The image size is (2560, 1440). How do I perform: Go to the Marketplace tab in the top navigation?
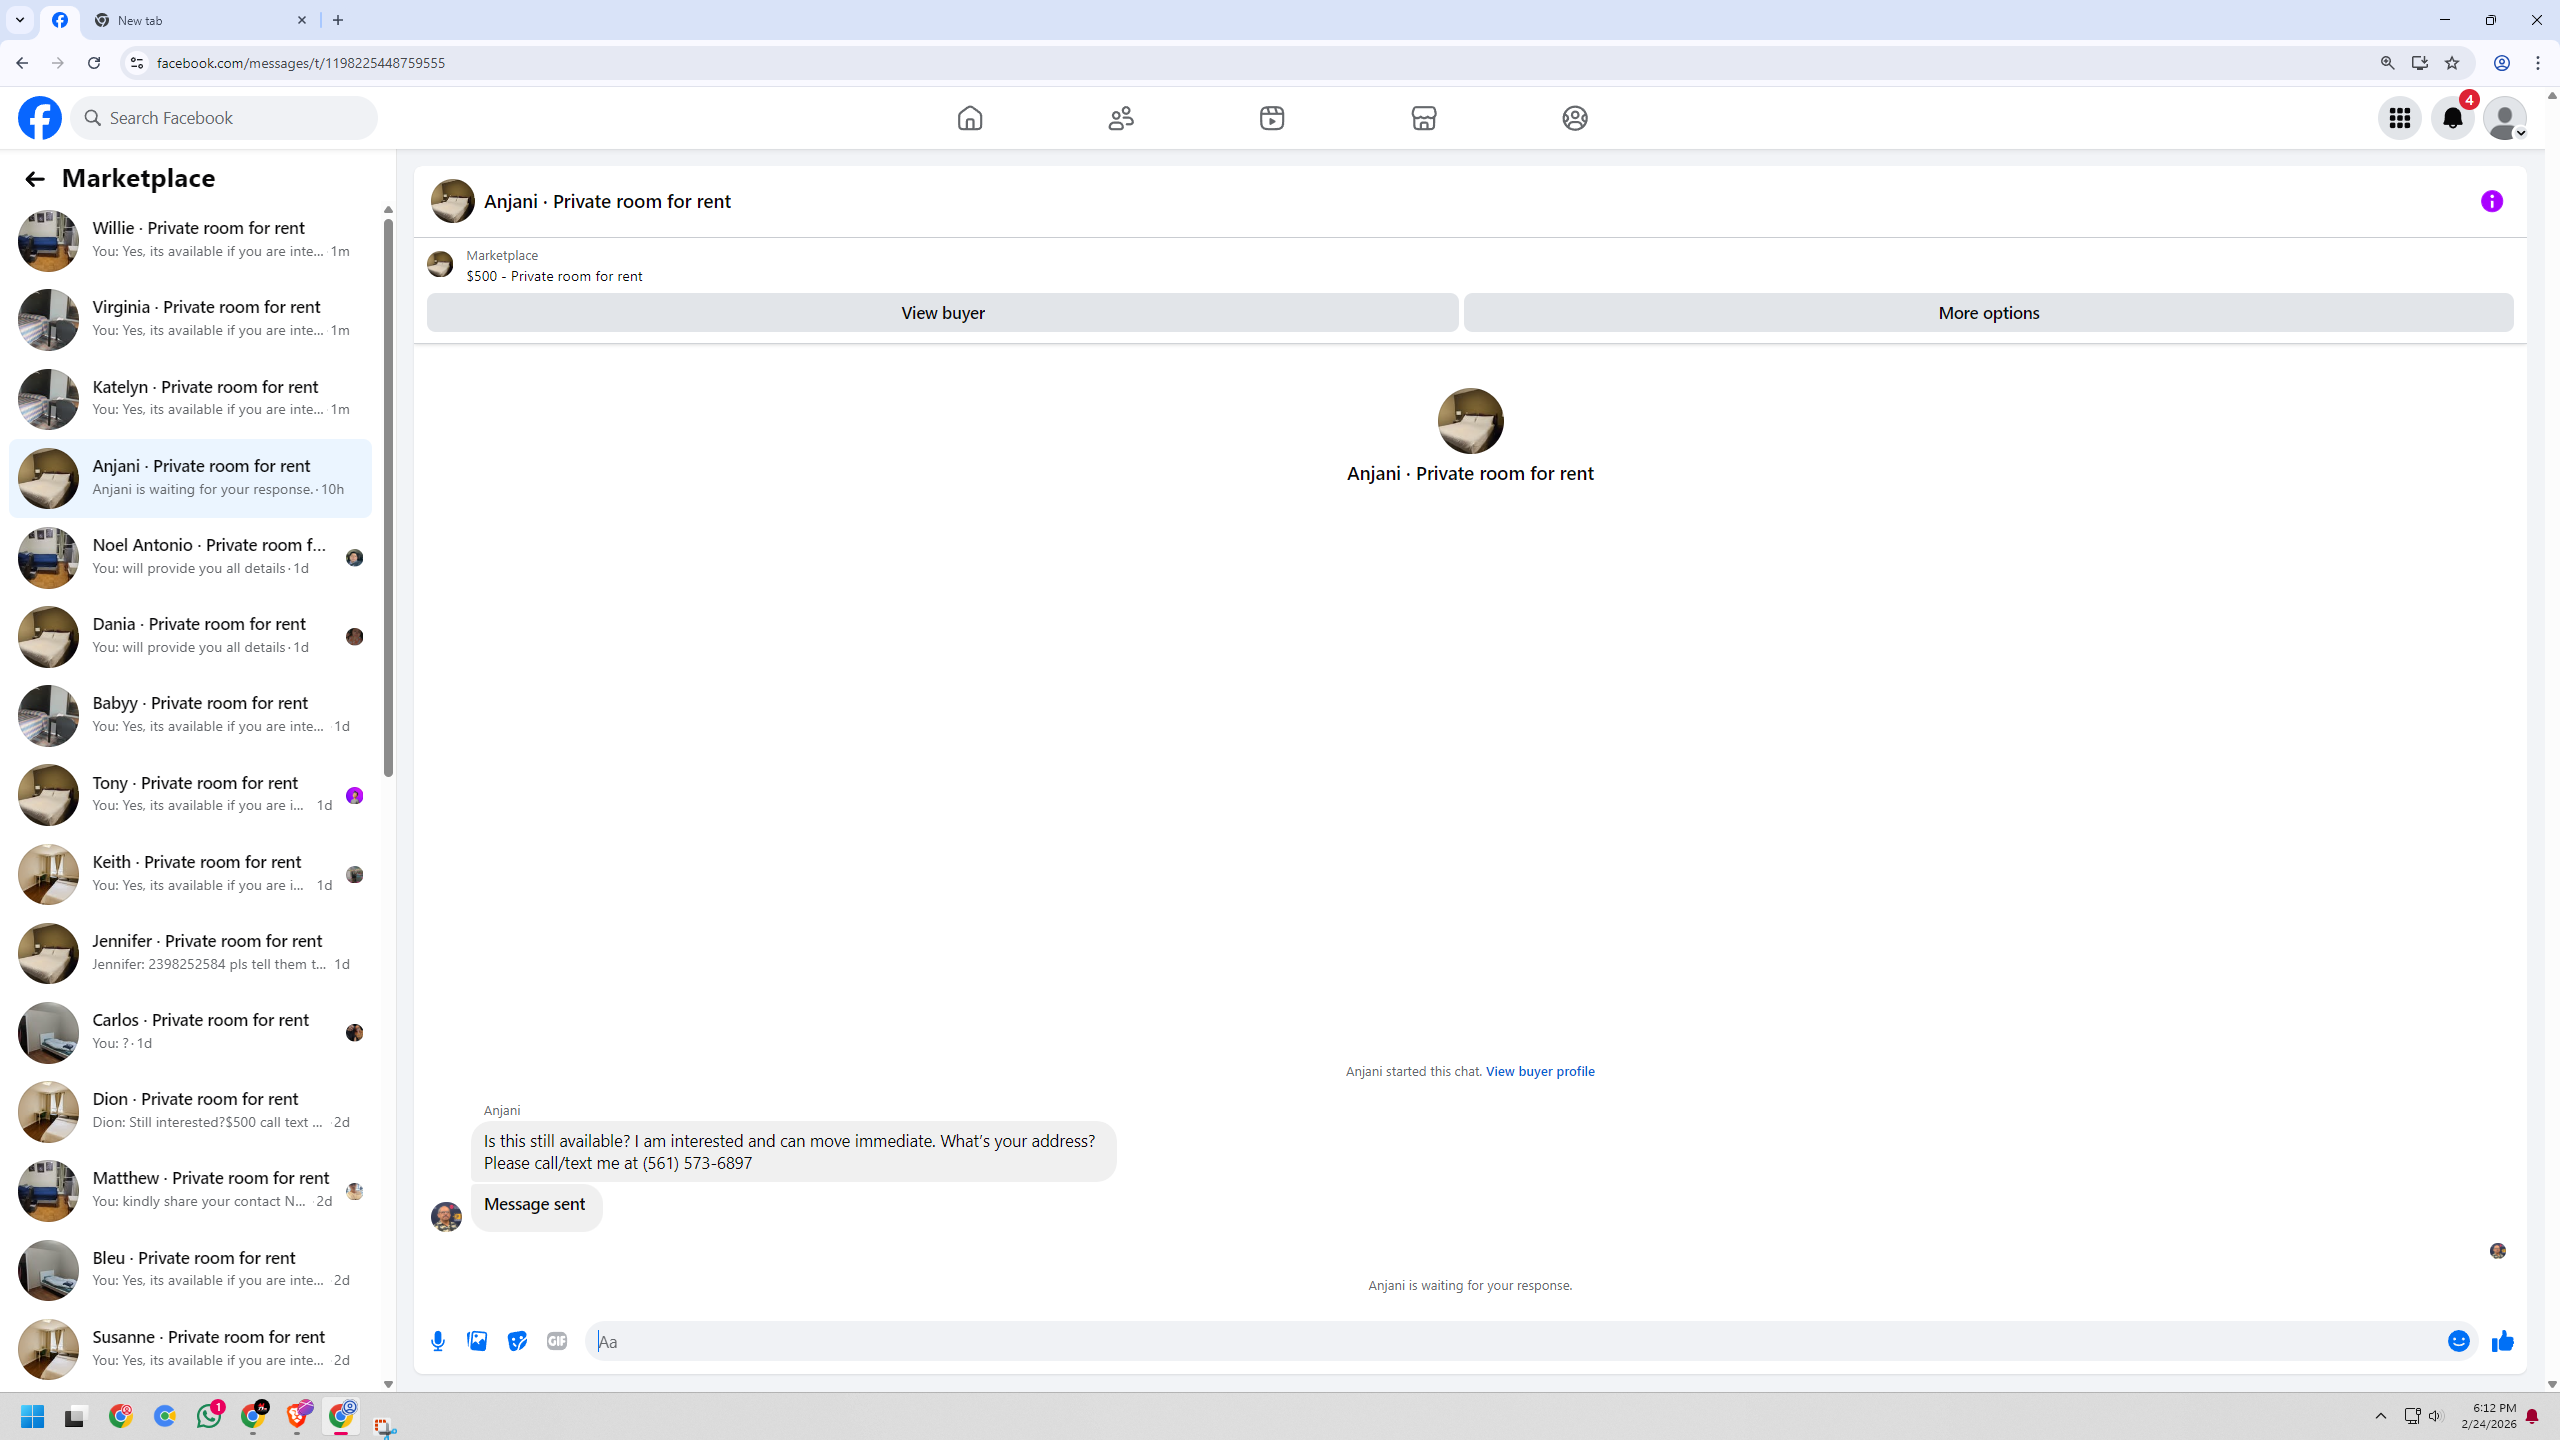[x=1423, y=118]
